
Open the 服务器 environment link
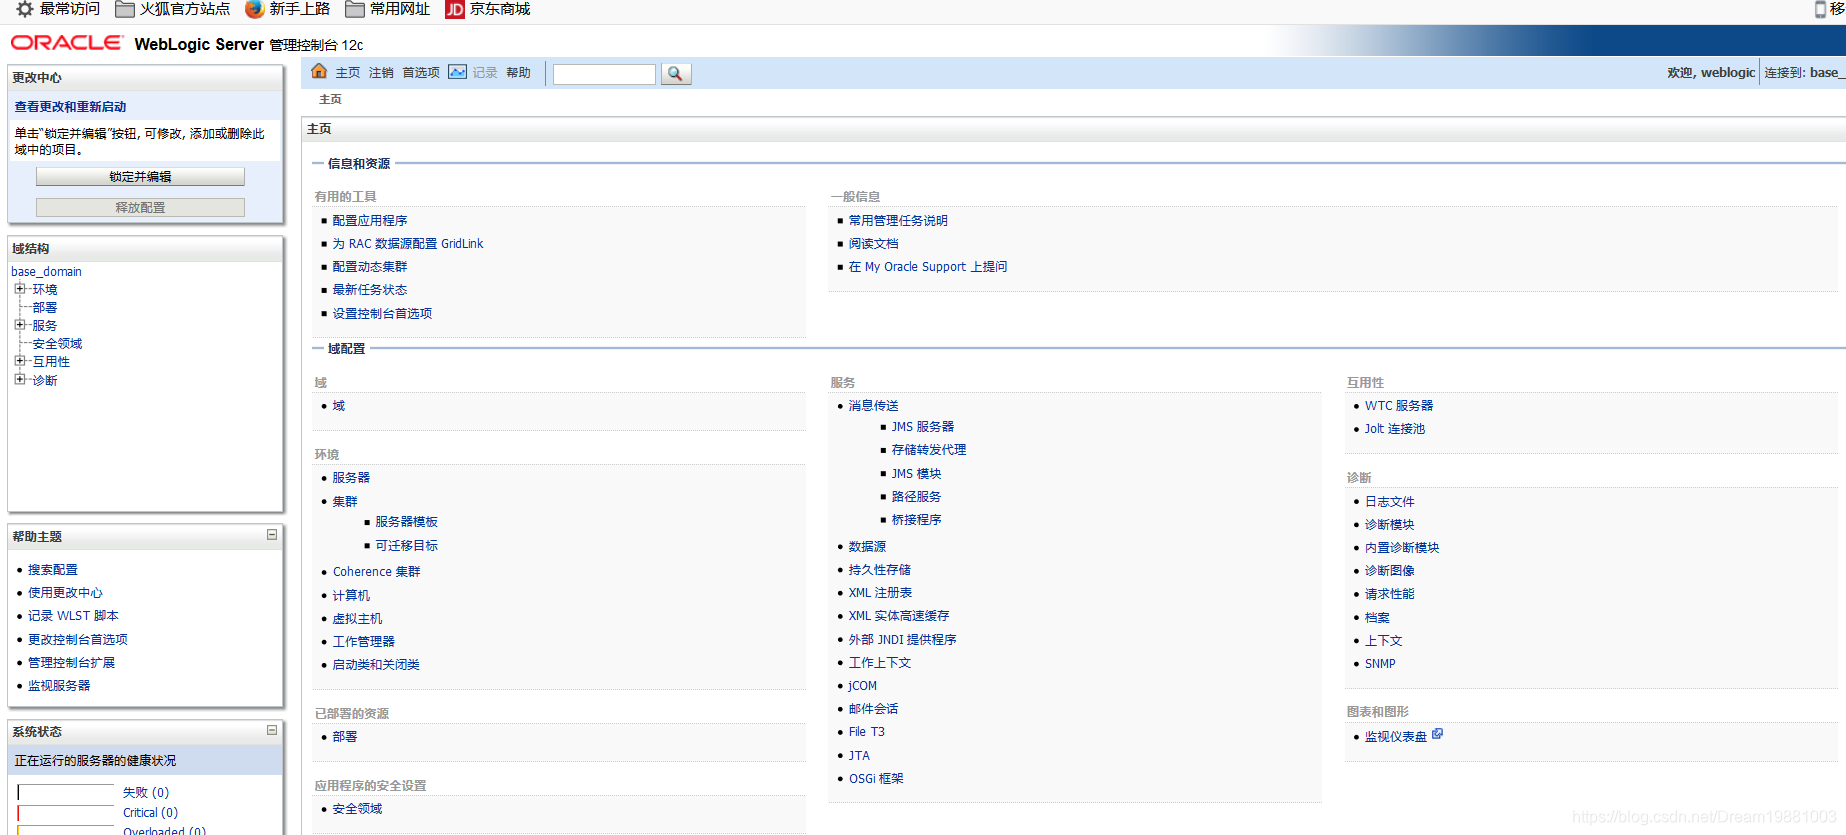pos(351,477)
